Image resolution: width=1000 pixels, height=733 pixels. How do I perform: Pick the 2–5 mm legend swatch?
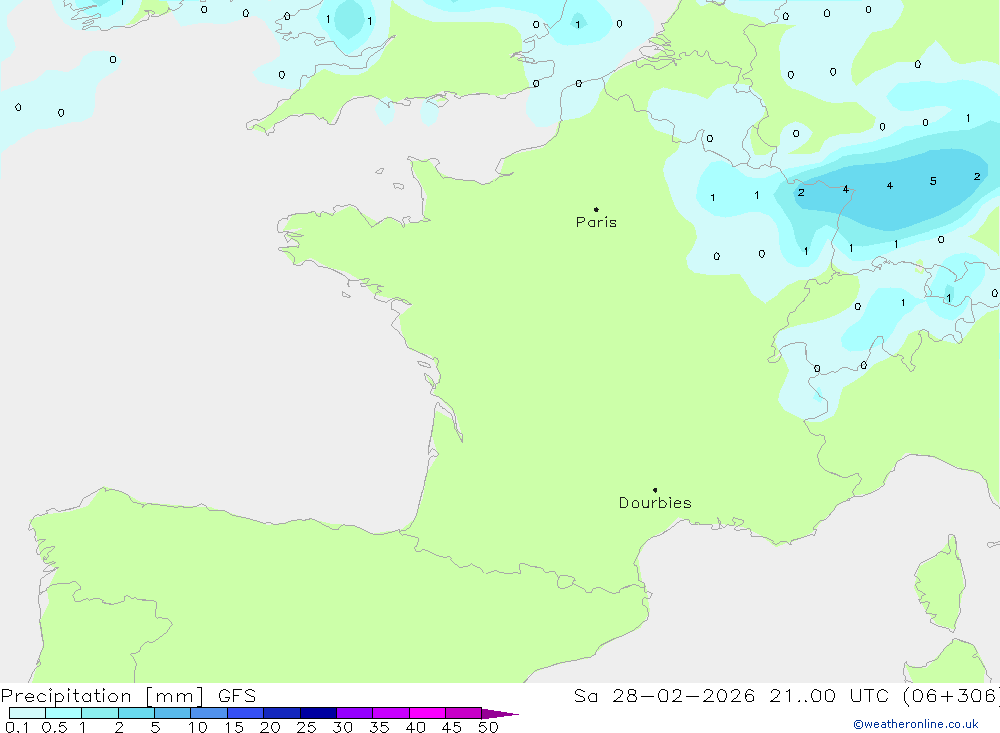[136, 713]
